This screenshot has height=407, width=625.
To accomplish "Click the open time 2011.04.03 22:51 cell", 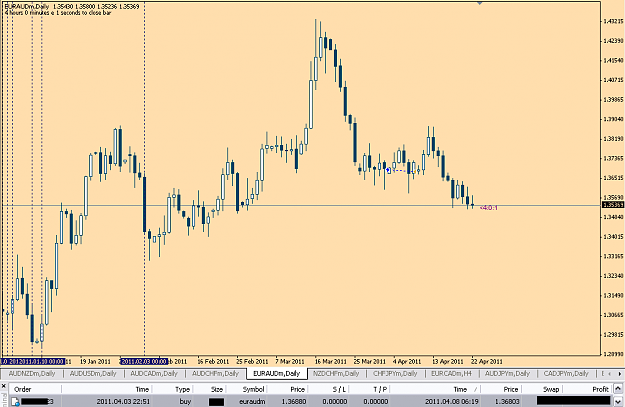I will (x=123, y=401).
